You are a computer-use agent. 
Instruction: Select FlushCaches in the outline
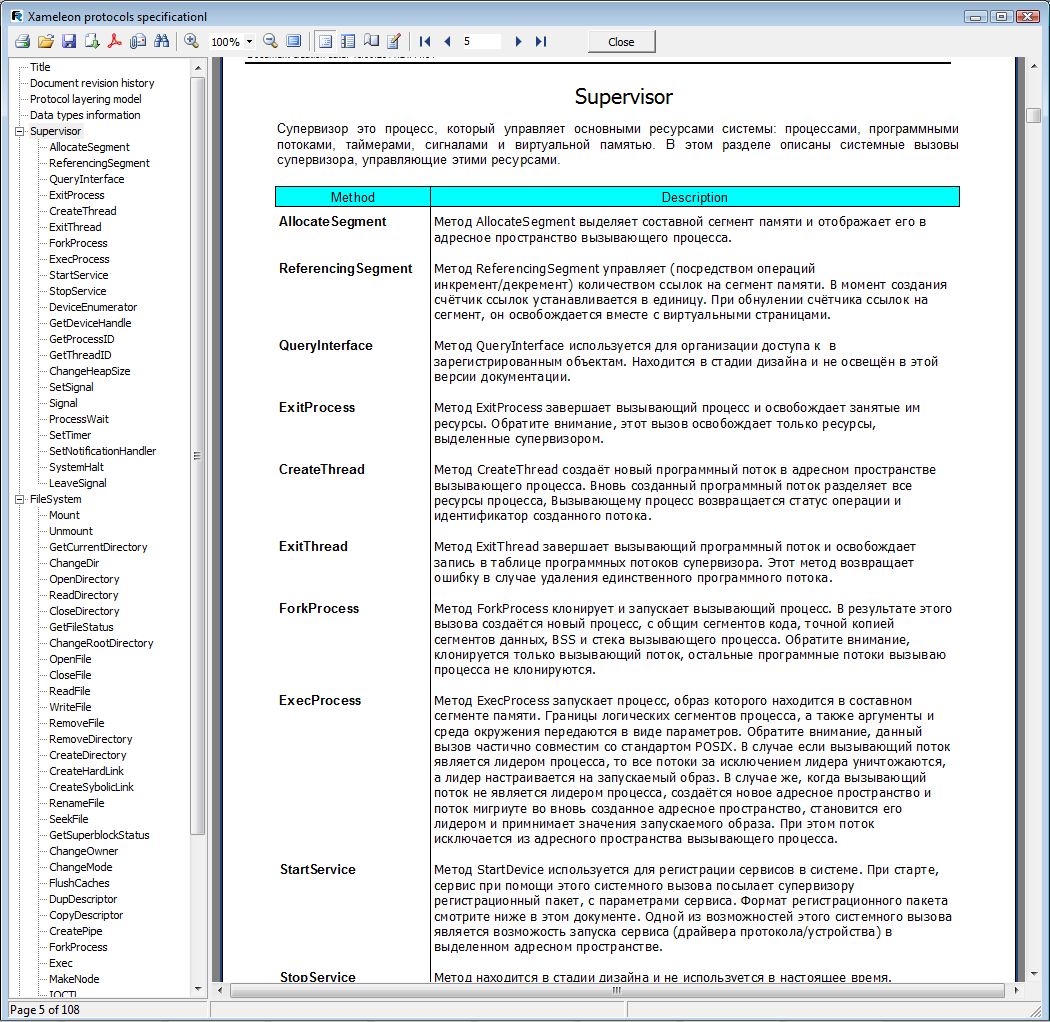click(x=79, y=884)
